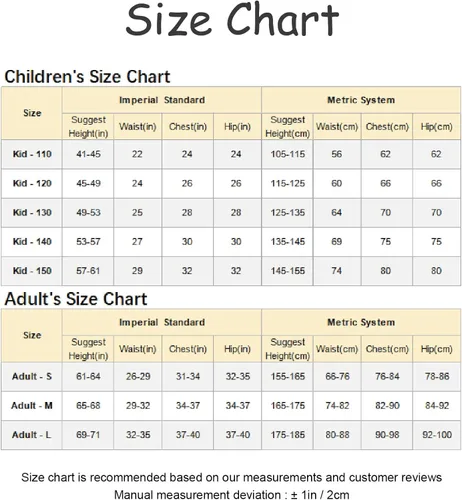This screenshot has width=462, height=500.
Task: Click the Kid - 150 size label
Action: tap(32, 271)
